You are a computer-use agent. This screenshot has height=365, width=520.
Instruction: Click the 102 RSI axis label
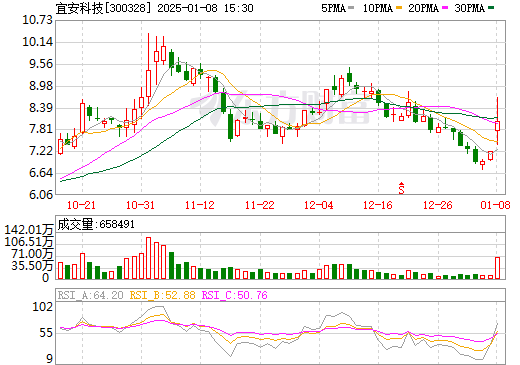[x=42, y=307]
